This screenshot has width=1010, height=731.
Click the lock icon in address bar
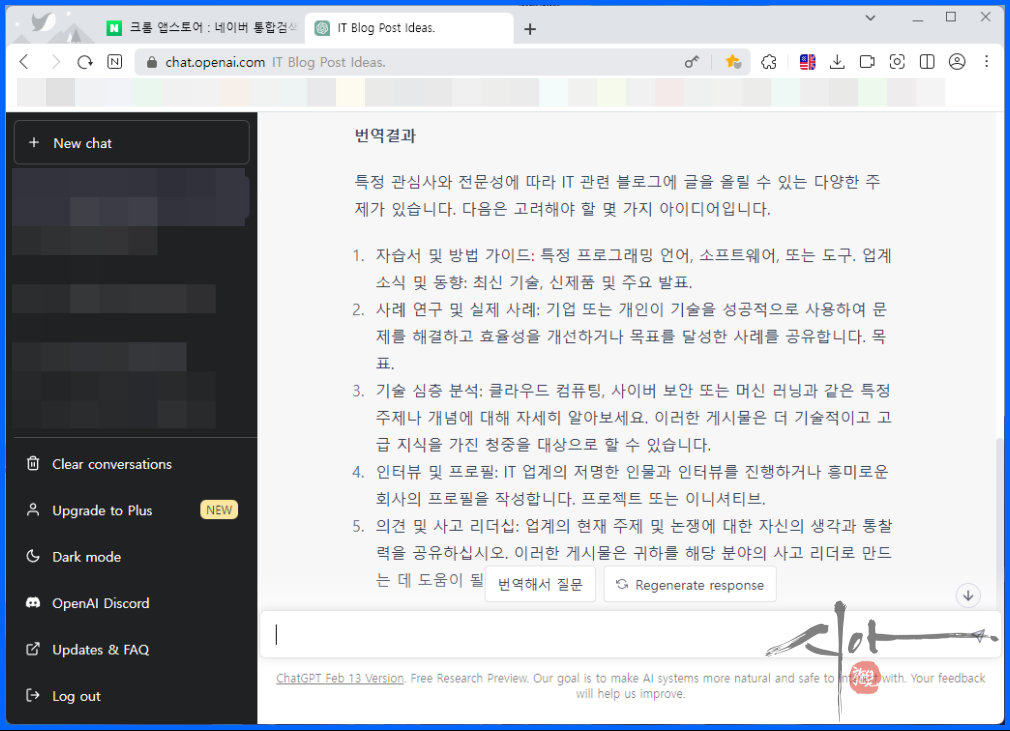point(152,62)
